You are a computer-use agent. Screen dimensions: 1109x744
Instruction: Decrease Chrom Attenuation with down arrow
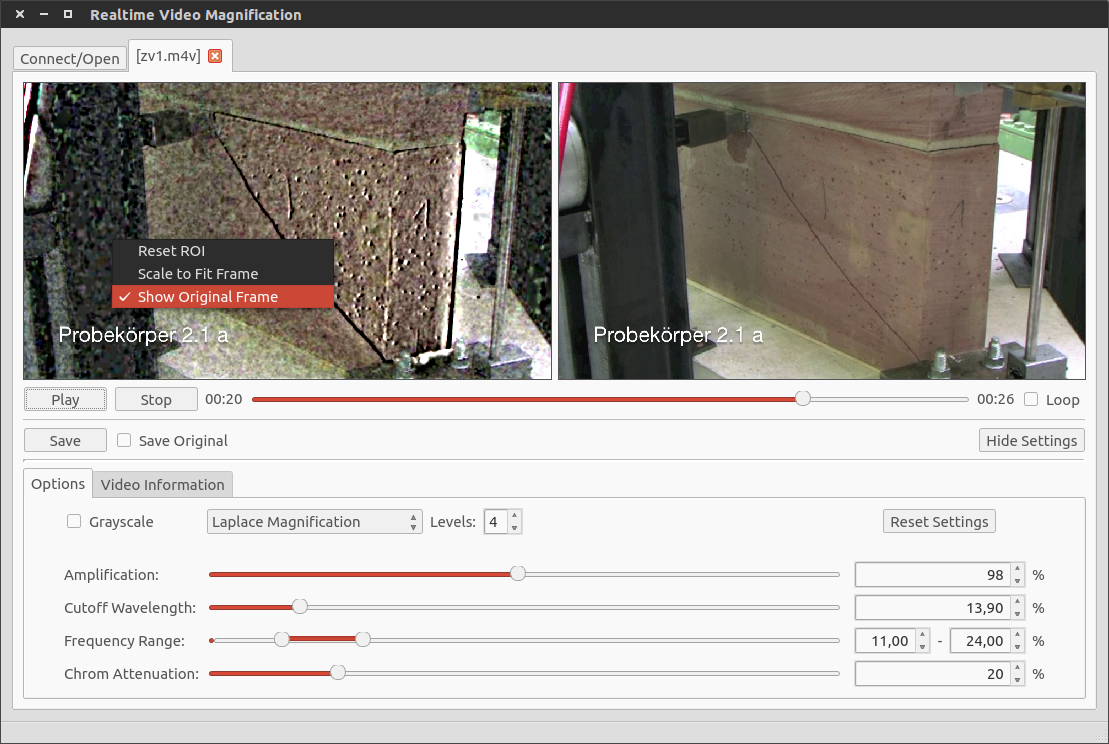[x=1017, y=680]
